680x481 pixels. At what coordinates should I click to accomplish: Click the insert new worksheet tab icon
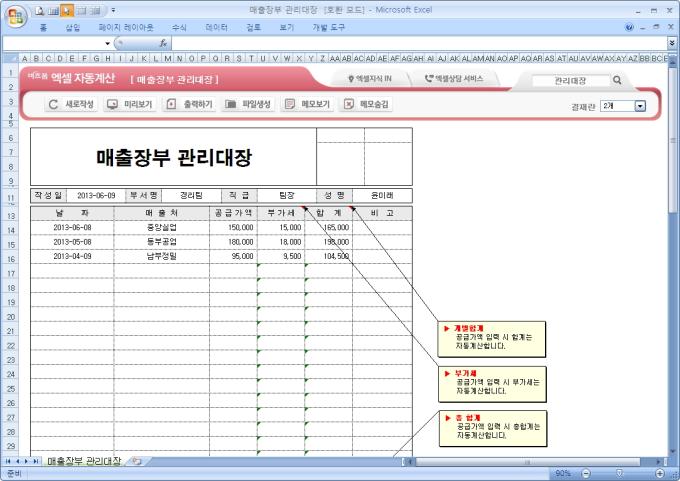[137, 461]
